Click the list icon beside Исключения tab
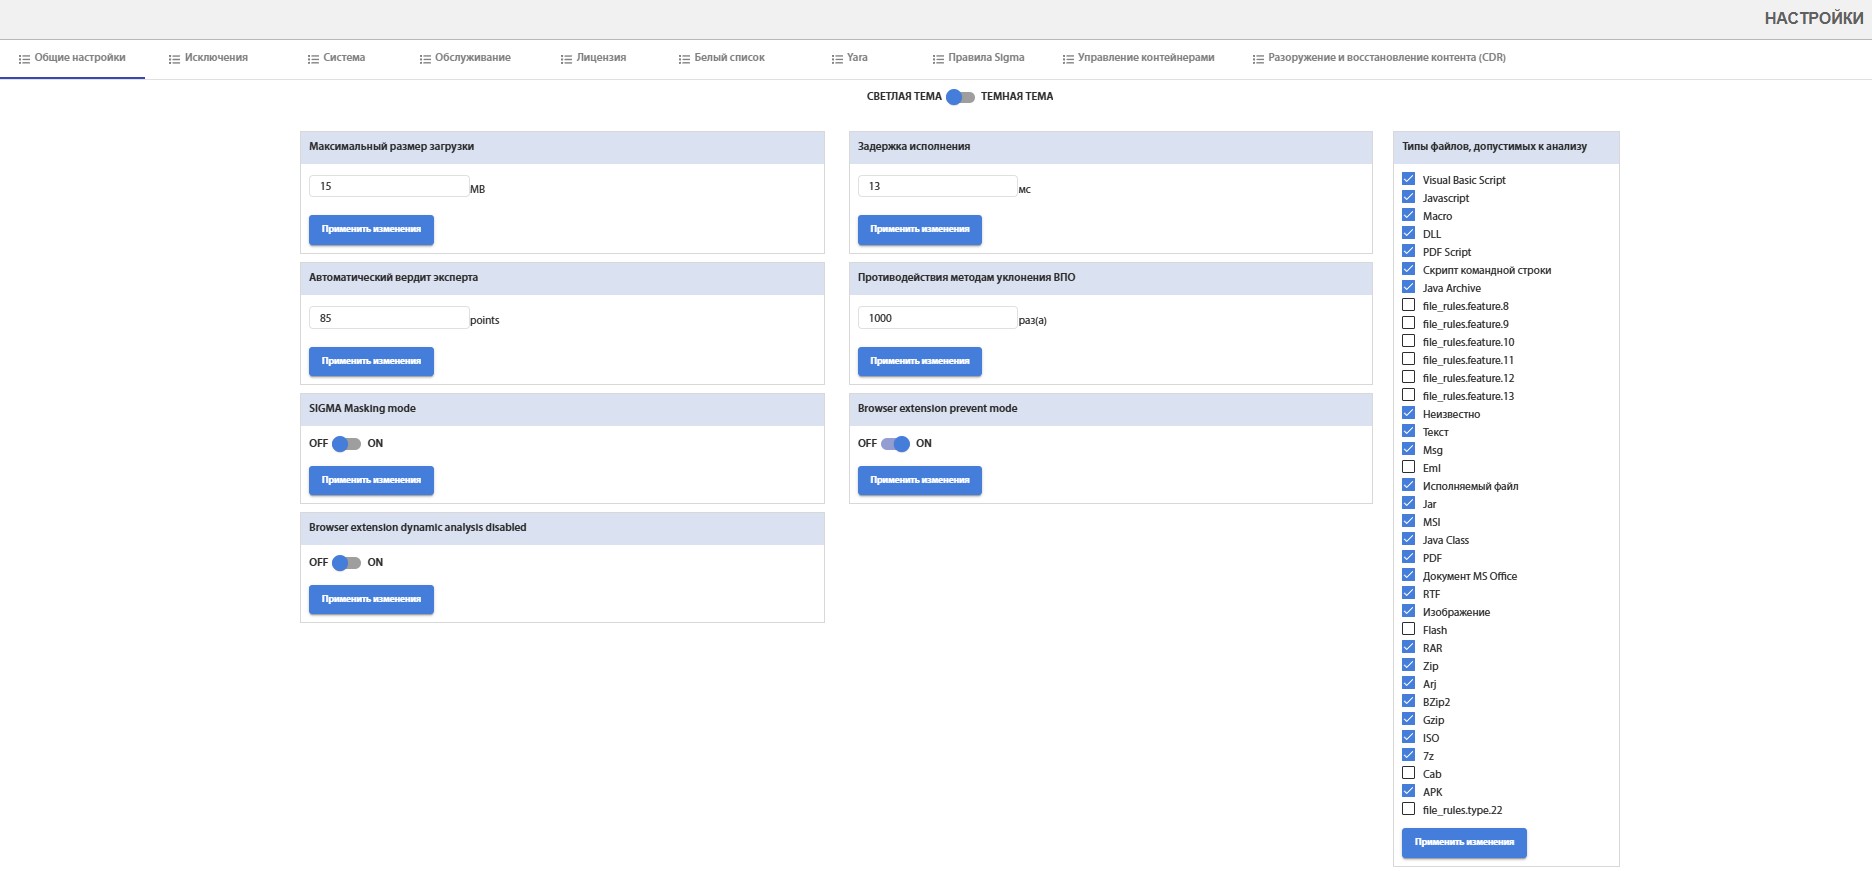Viewport: 1872px width, 871px height. point(174,59)
